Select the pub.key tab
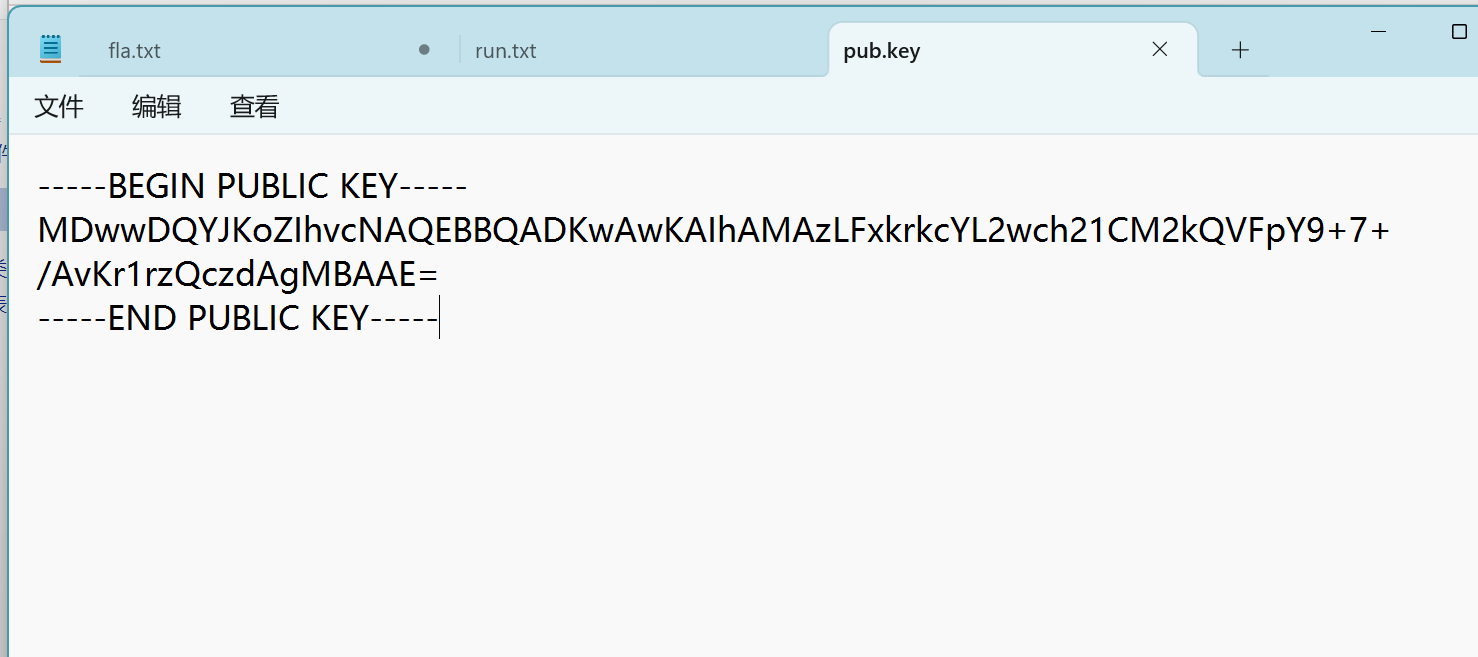The height and width of the screenshot is (657, 1478). [882, 51]
